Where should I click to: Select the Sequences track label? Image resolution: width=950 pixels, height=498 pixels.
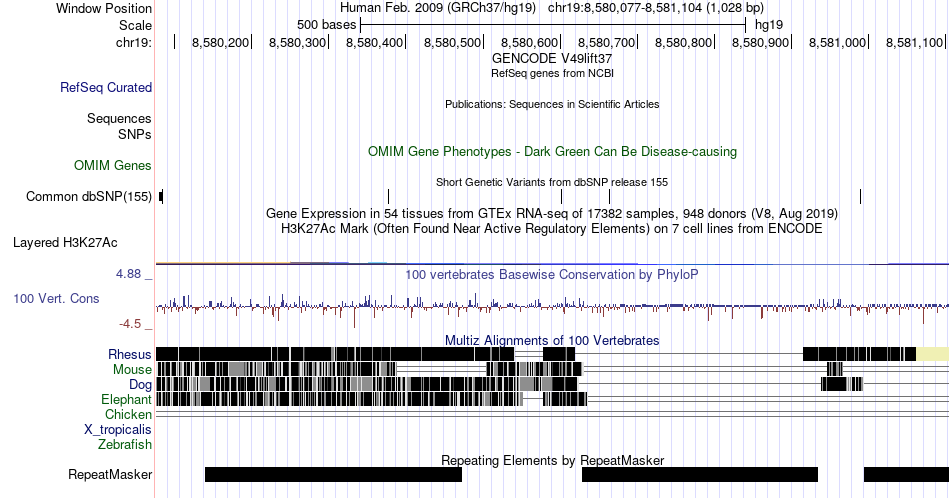(x=119, y=118)
